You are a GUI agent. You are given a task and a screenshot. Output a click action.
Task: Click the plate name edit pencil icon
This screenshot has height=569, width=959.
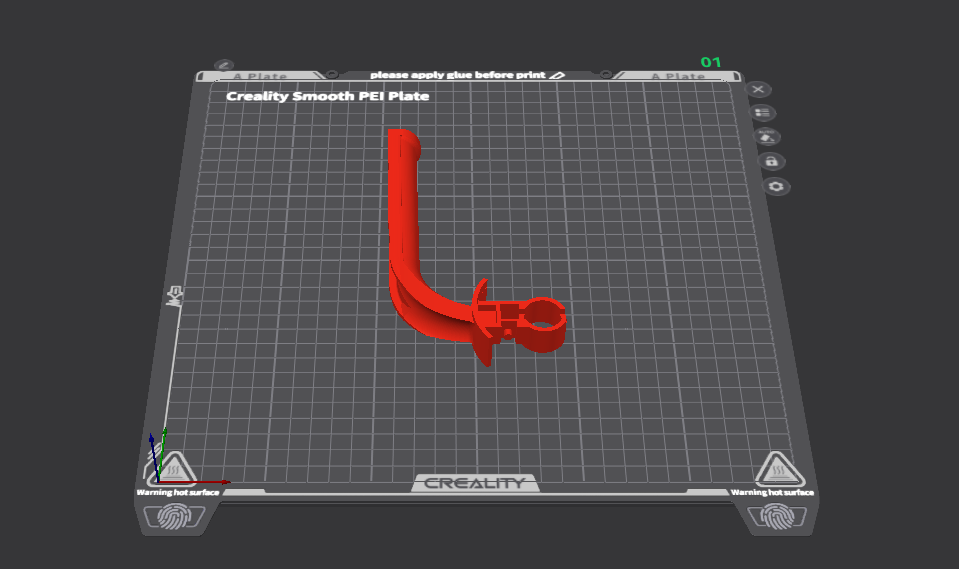(x=224, y=65)
